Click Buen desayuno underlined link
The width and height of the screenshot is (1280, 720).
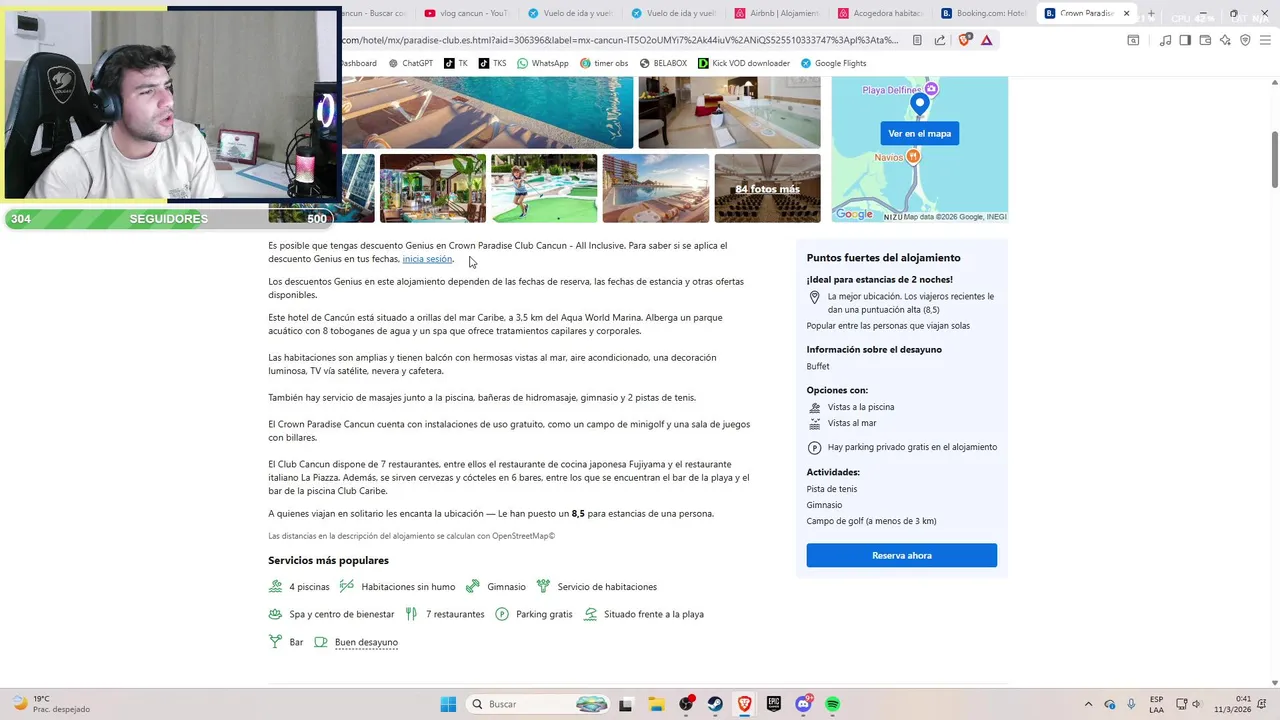point(366,642)
